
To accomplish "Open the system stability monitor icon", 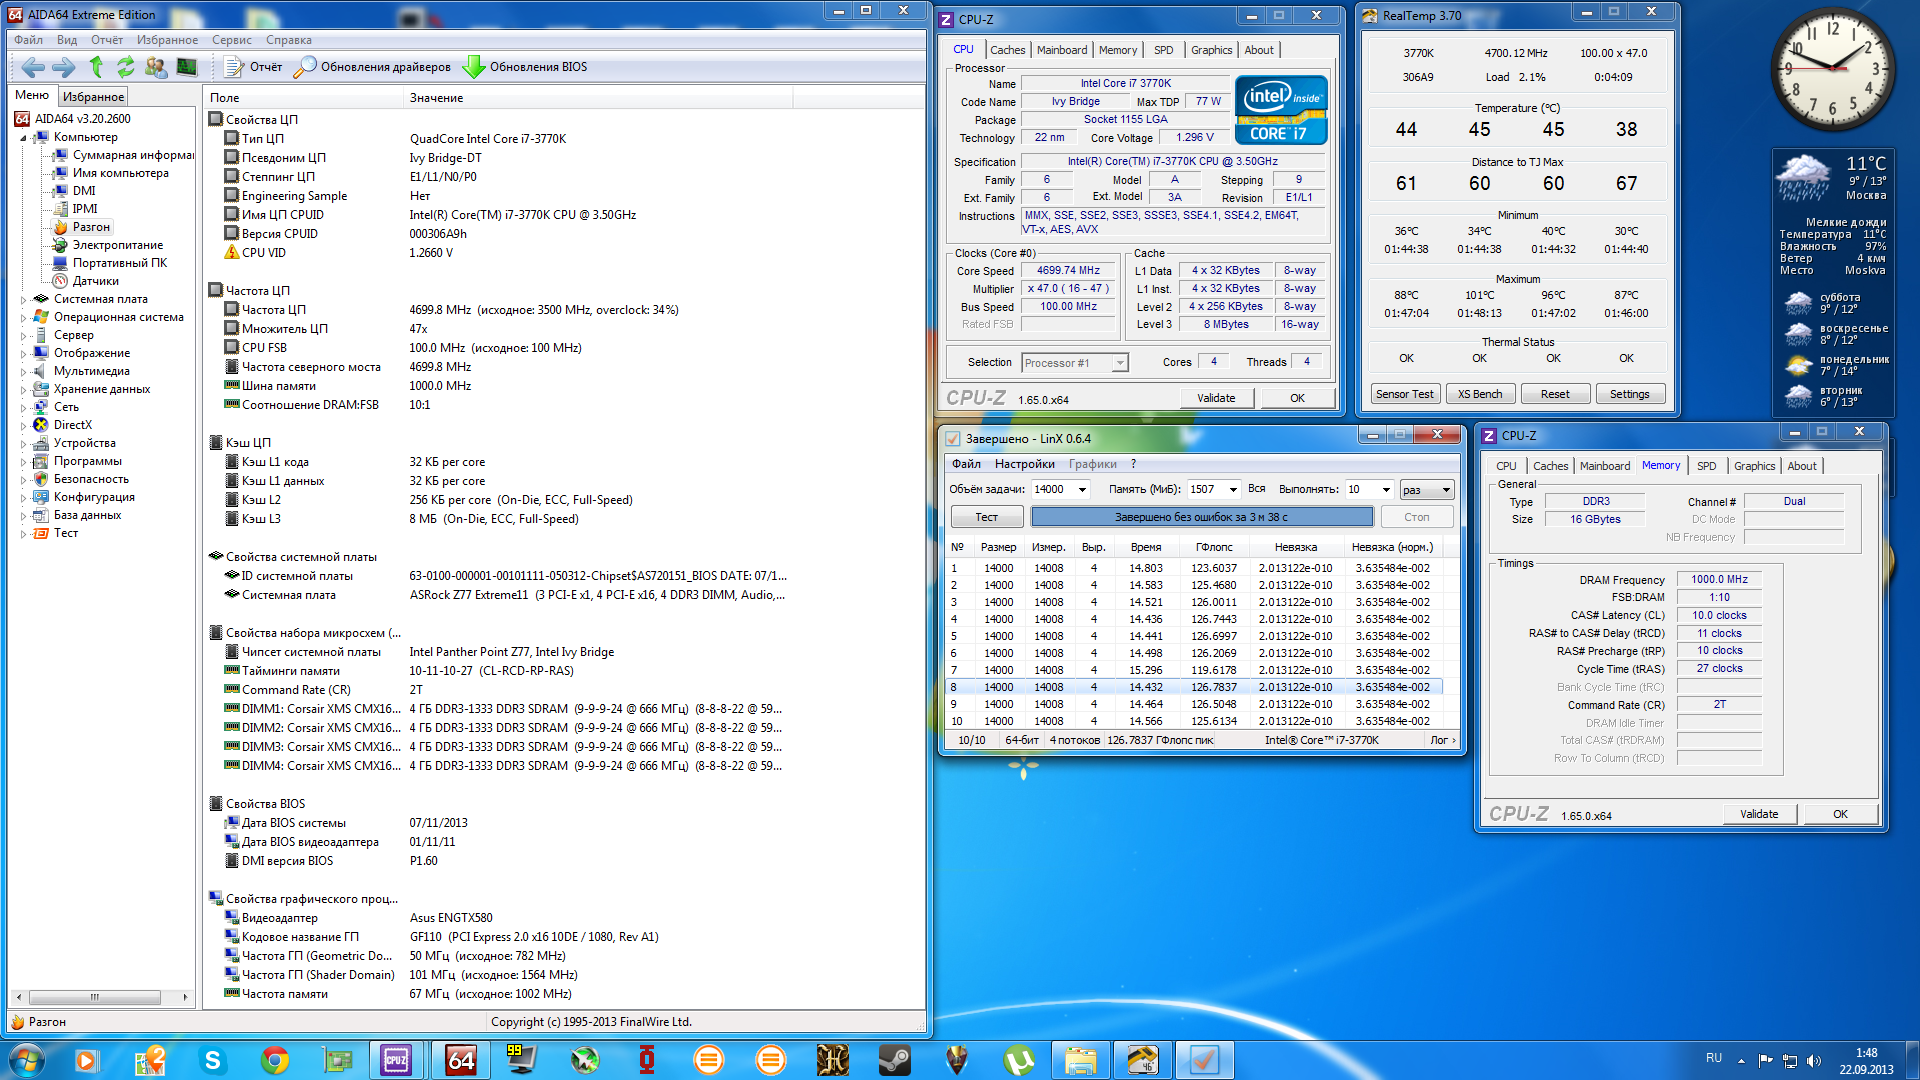I will [x=187, y=67].
